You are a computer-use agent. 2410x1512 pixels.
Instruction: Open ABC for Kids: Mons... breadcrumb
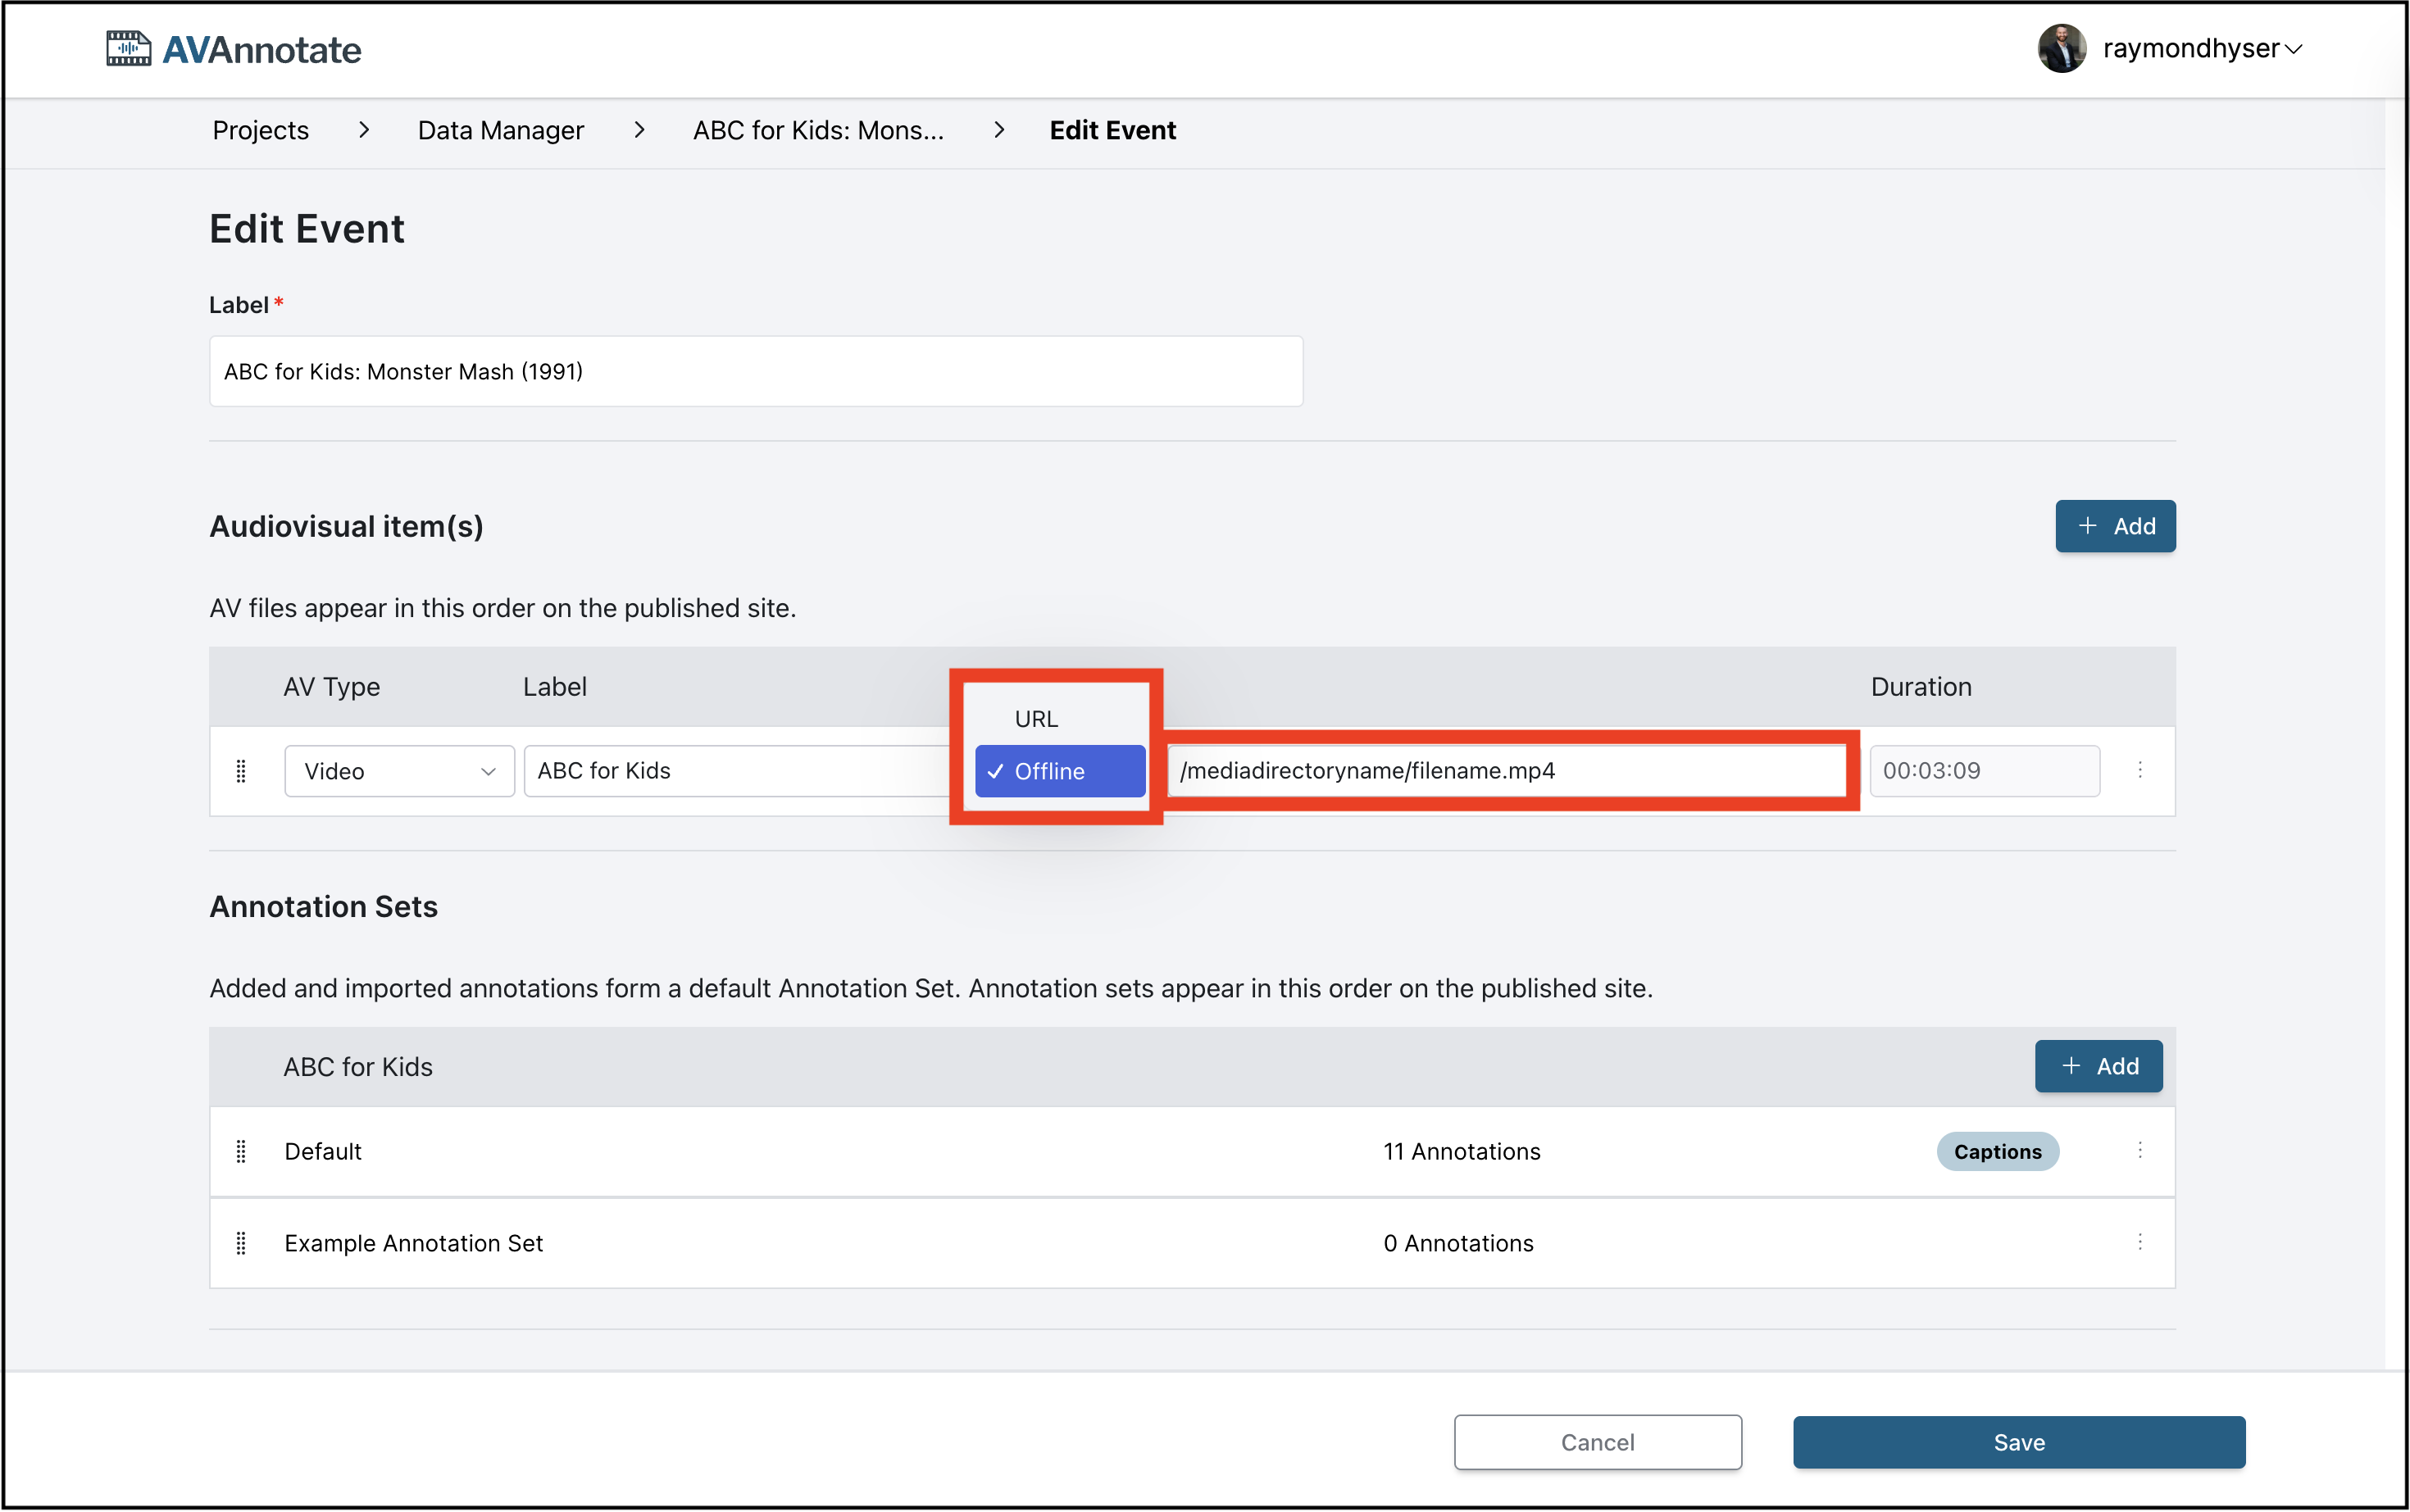pos(818,130)
